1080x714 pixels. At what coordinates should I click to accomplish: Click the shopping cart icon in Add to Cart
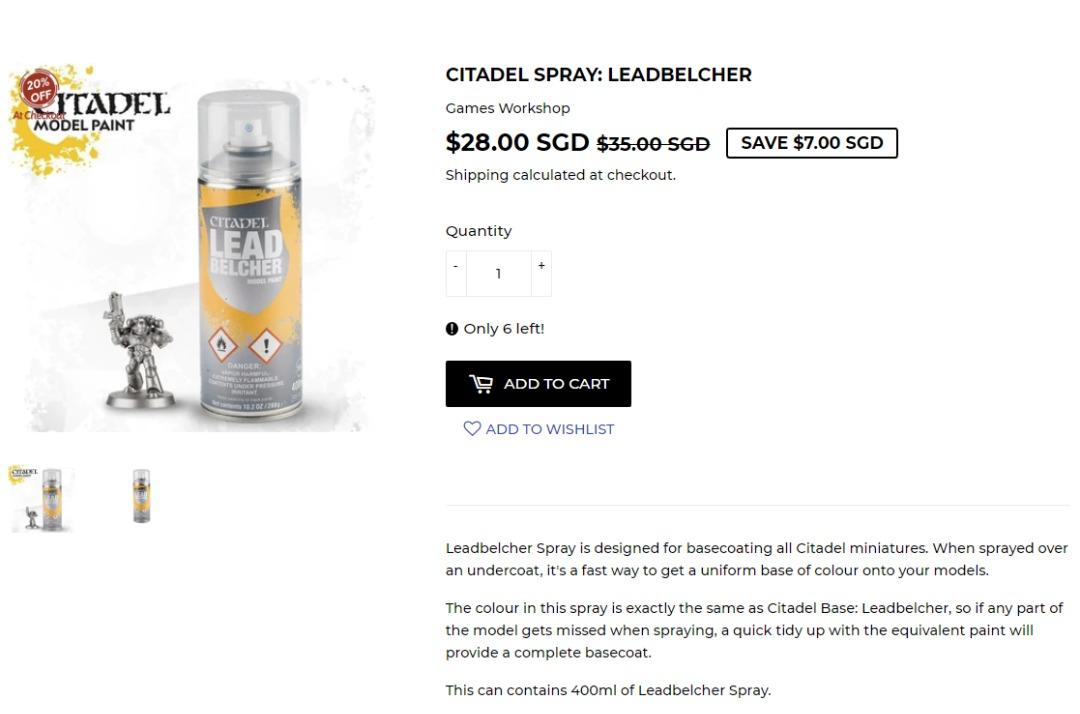click(483, 383)
